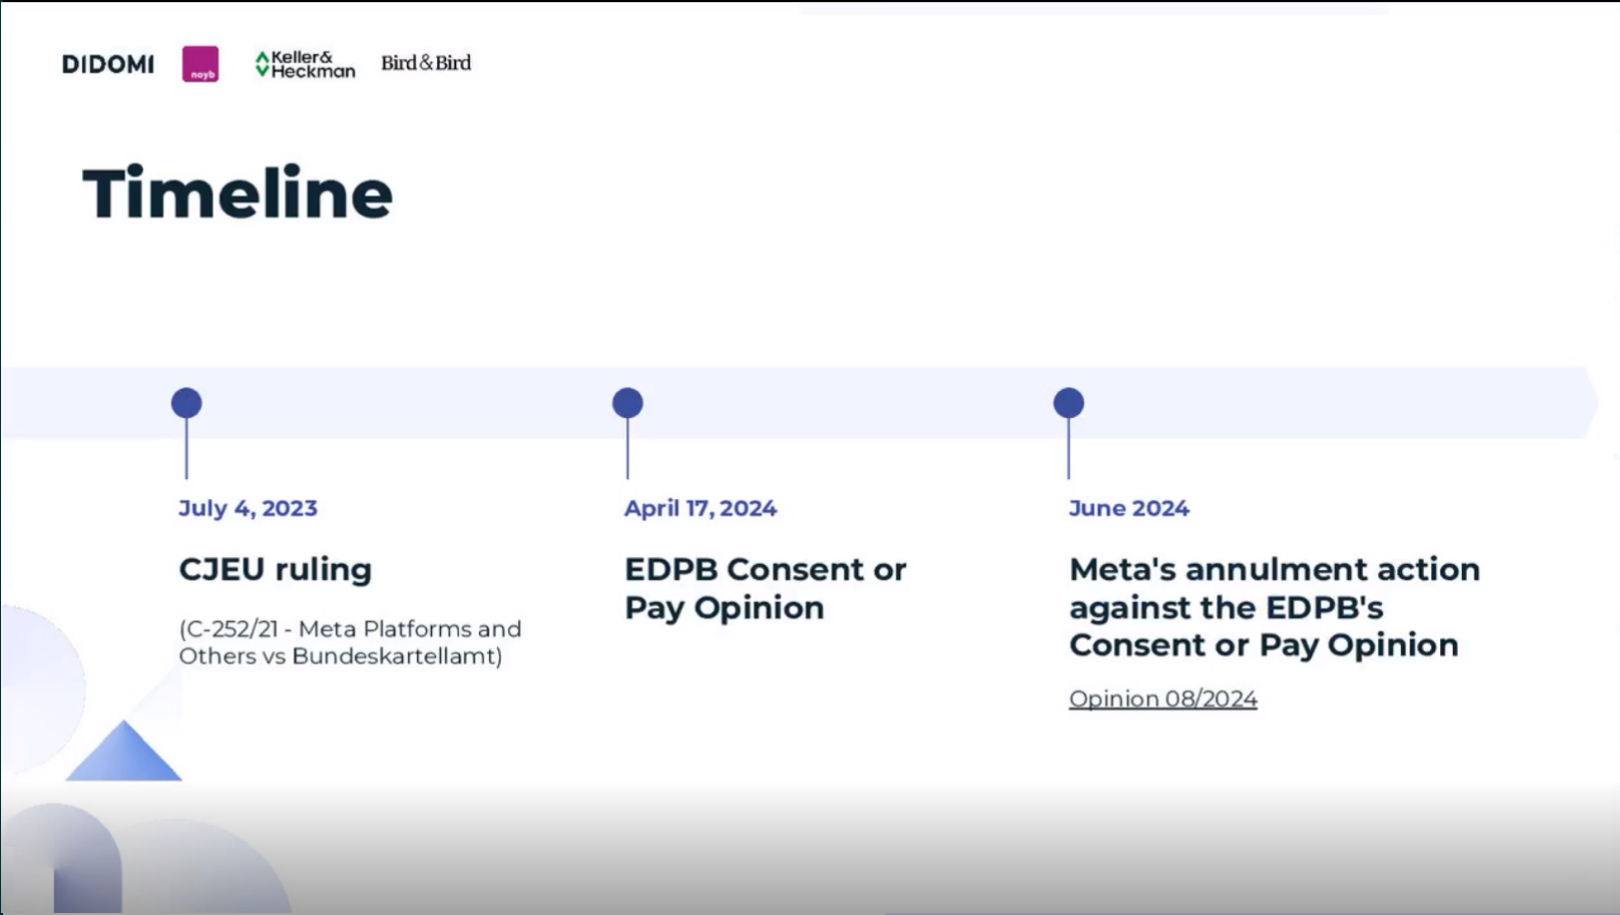Click the Keller & Heckman logo
This screenshot has width=1620, height=915.
point(305,64)
